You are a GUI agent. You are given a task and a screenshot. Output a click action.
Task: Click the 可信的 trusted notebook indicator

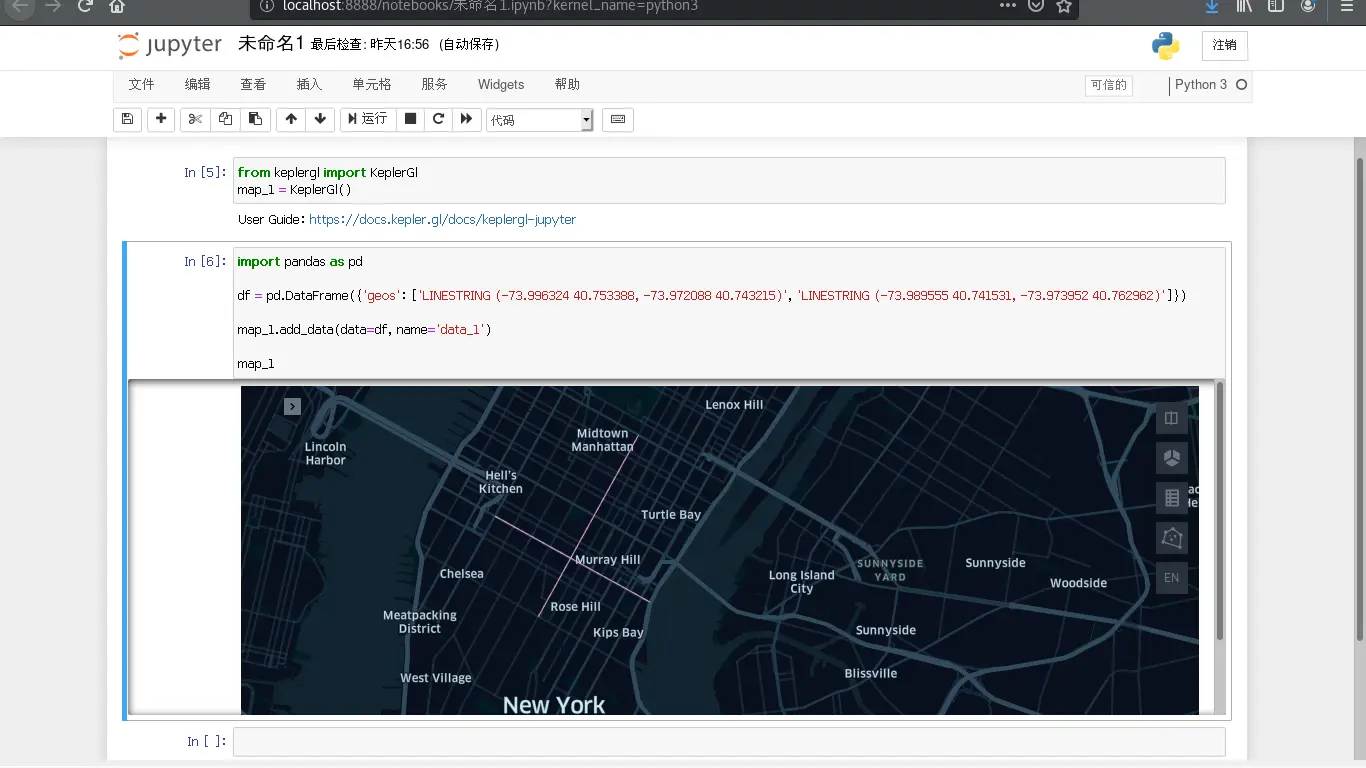[x=1108, y=86]
